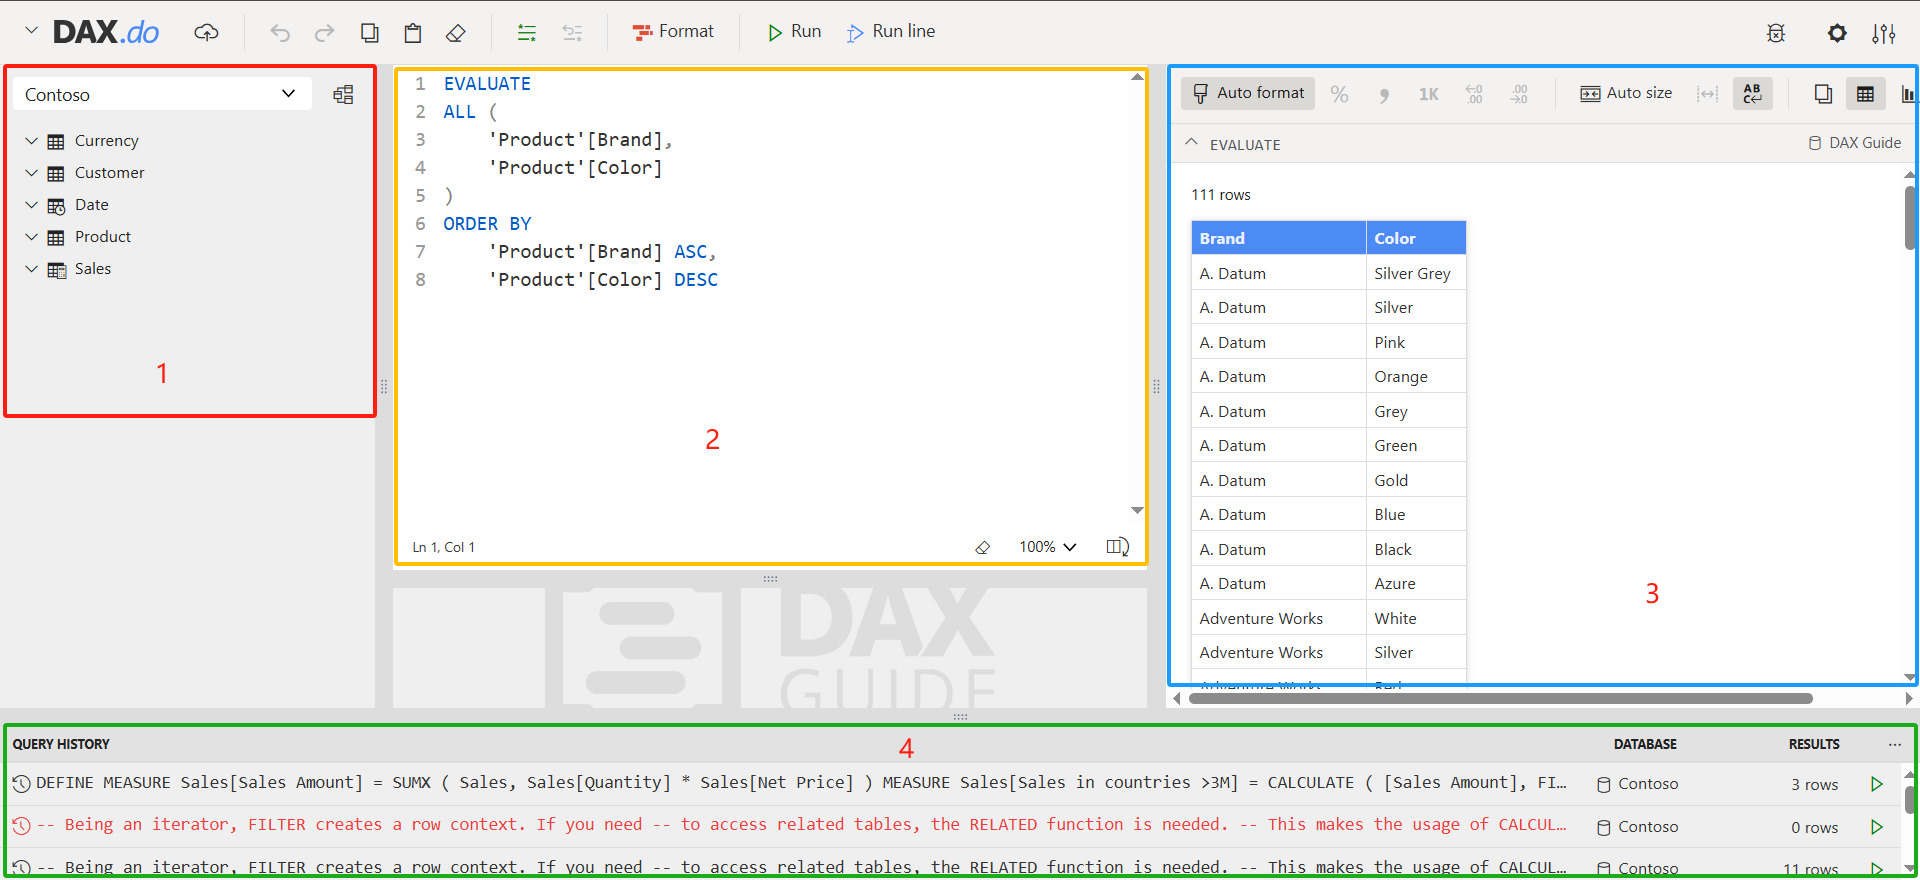Run the history query with 3 rows
Screen dimensions: 1920x880
[1877, 784]
